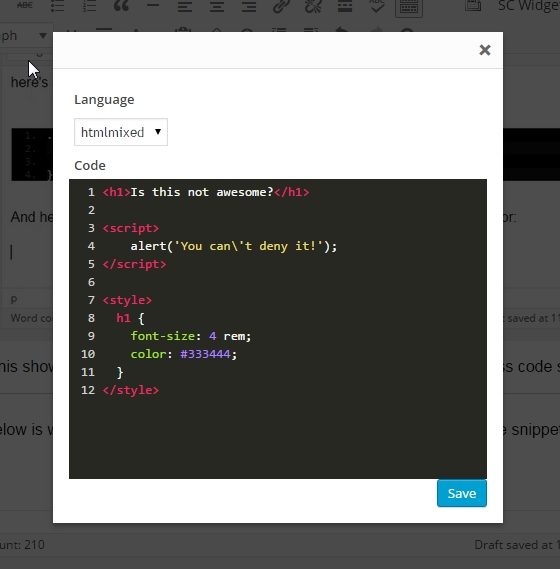Close the code snippet dialog
This screenshot has width=560, height=569.
click(x=485, y=50)
